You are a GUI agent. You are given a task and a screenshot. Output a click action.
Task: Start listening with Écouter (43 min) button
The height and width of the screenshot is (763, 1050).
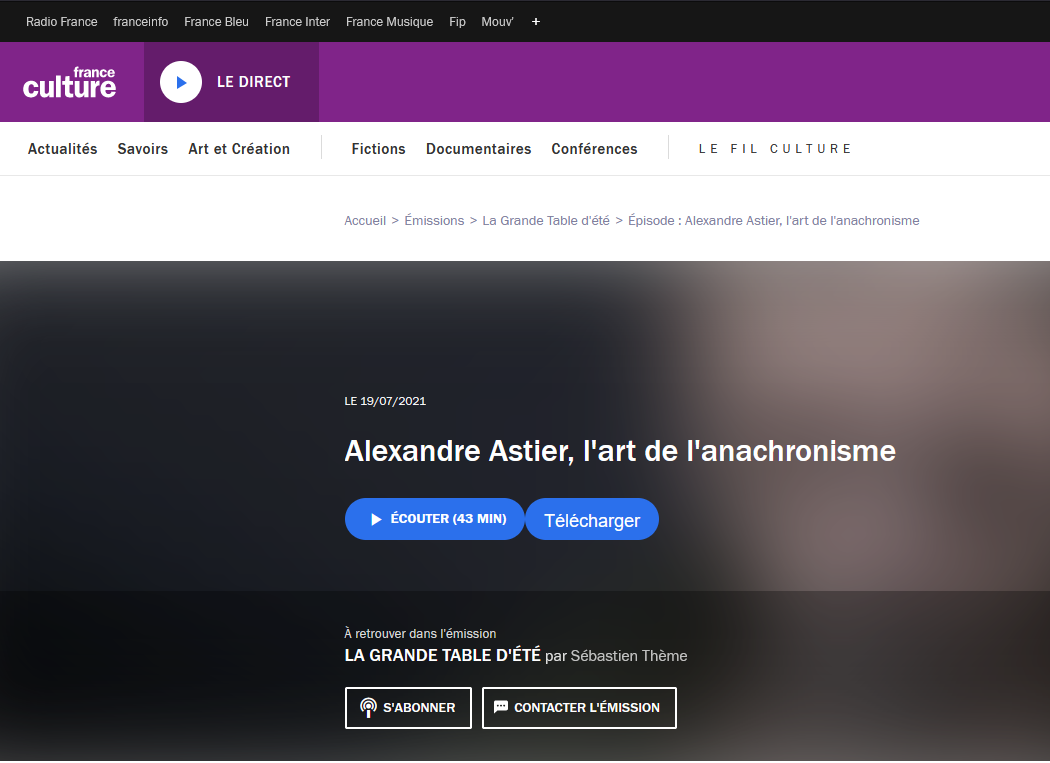[x=435, y=519]
